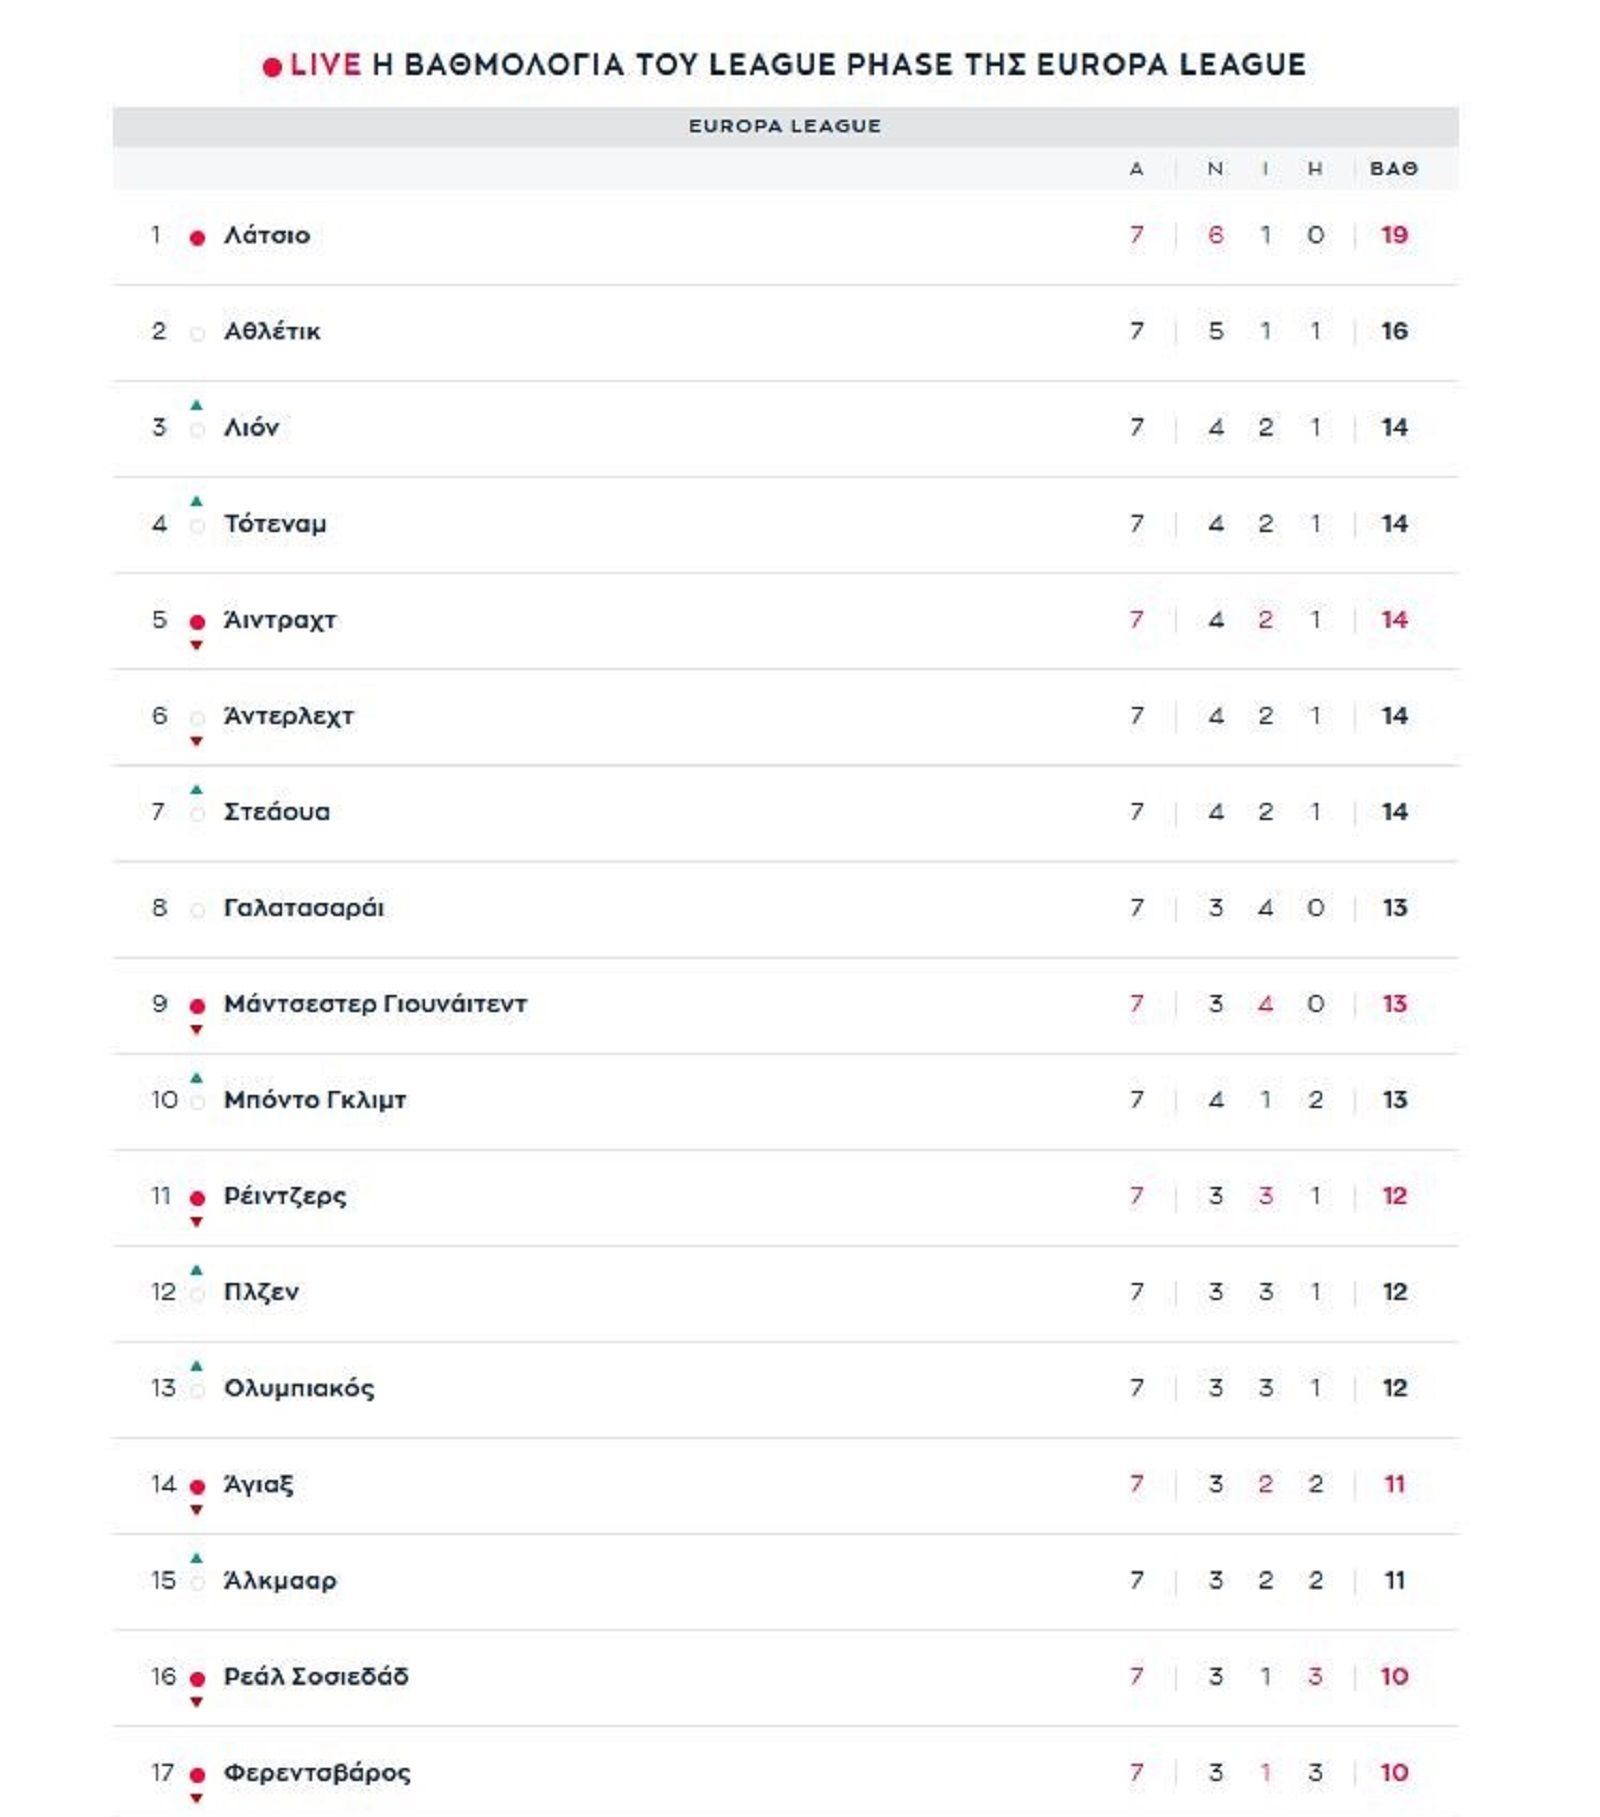Click the empty status circle beside Γαλατασαράι
This screenshot has width=1600, height=1817.
click(x=197, y=910)
